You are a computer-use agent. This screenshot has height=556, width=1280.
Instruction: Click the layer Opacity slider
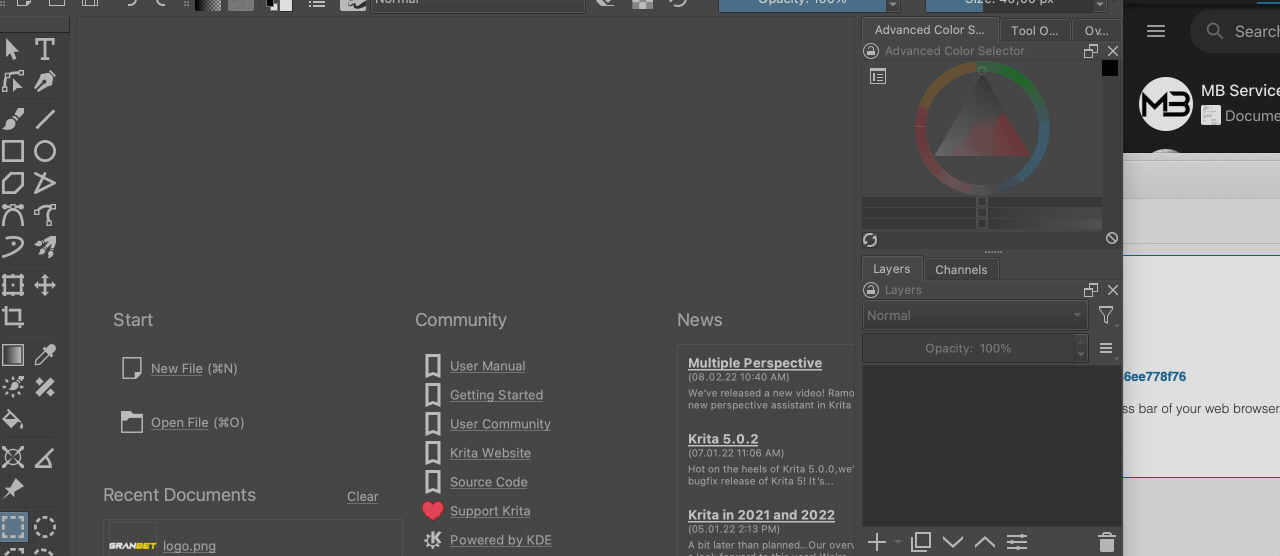click(968, 348)
